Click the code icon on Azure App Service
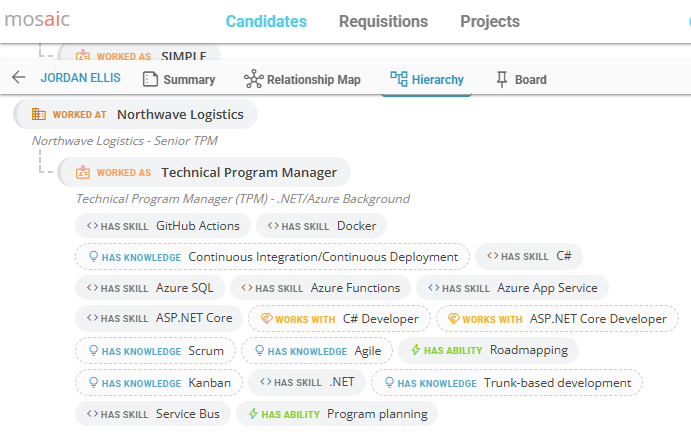The height and width of the screenshot is (435, 691). (x=434, y=288)
